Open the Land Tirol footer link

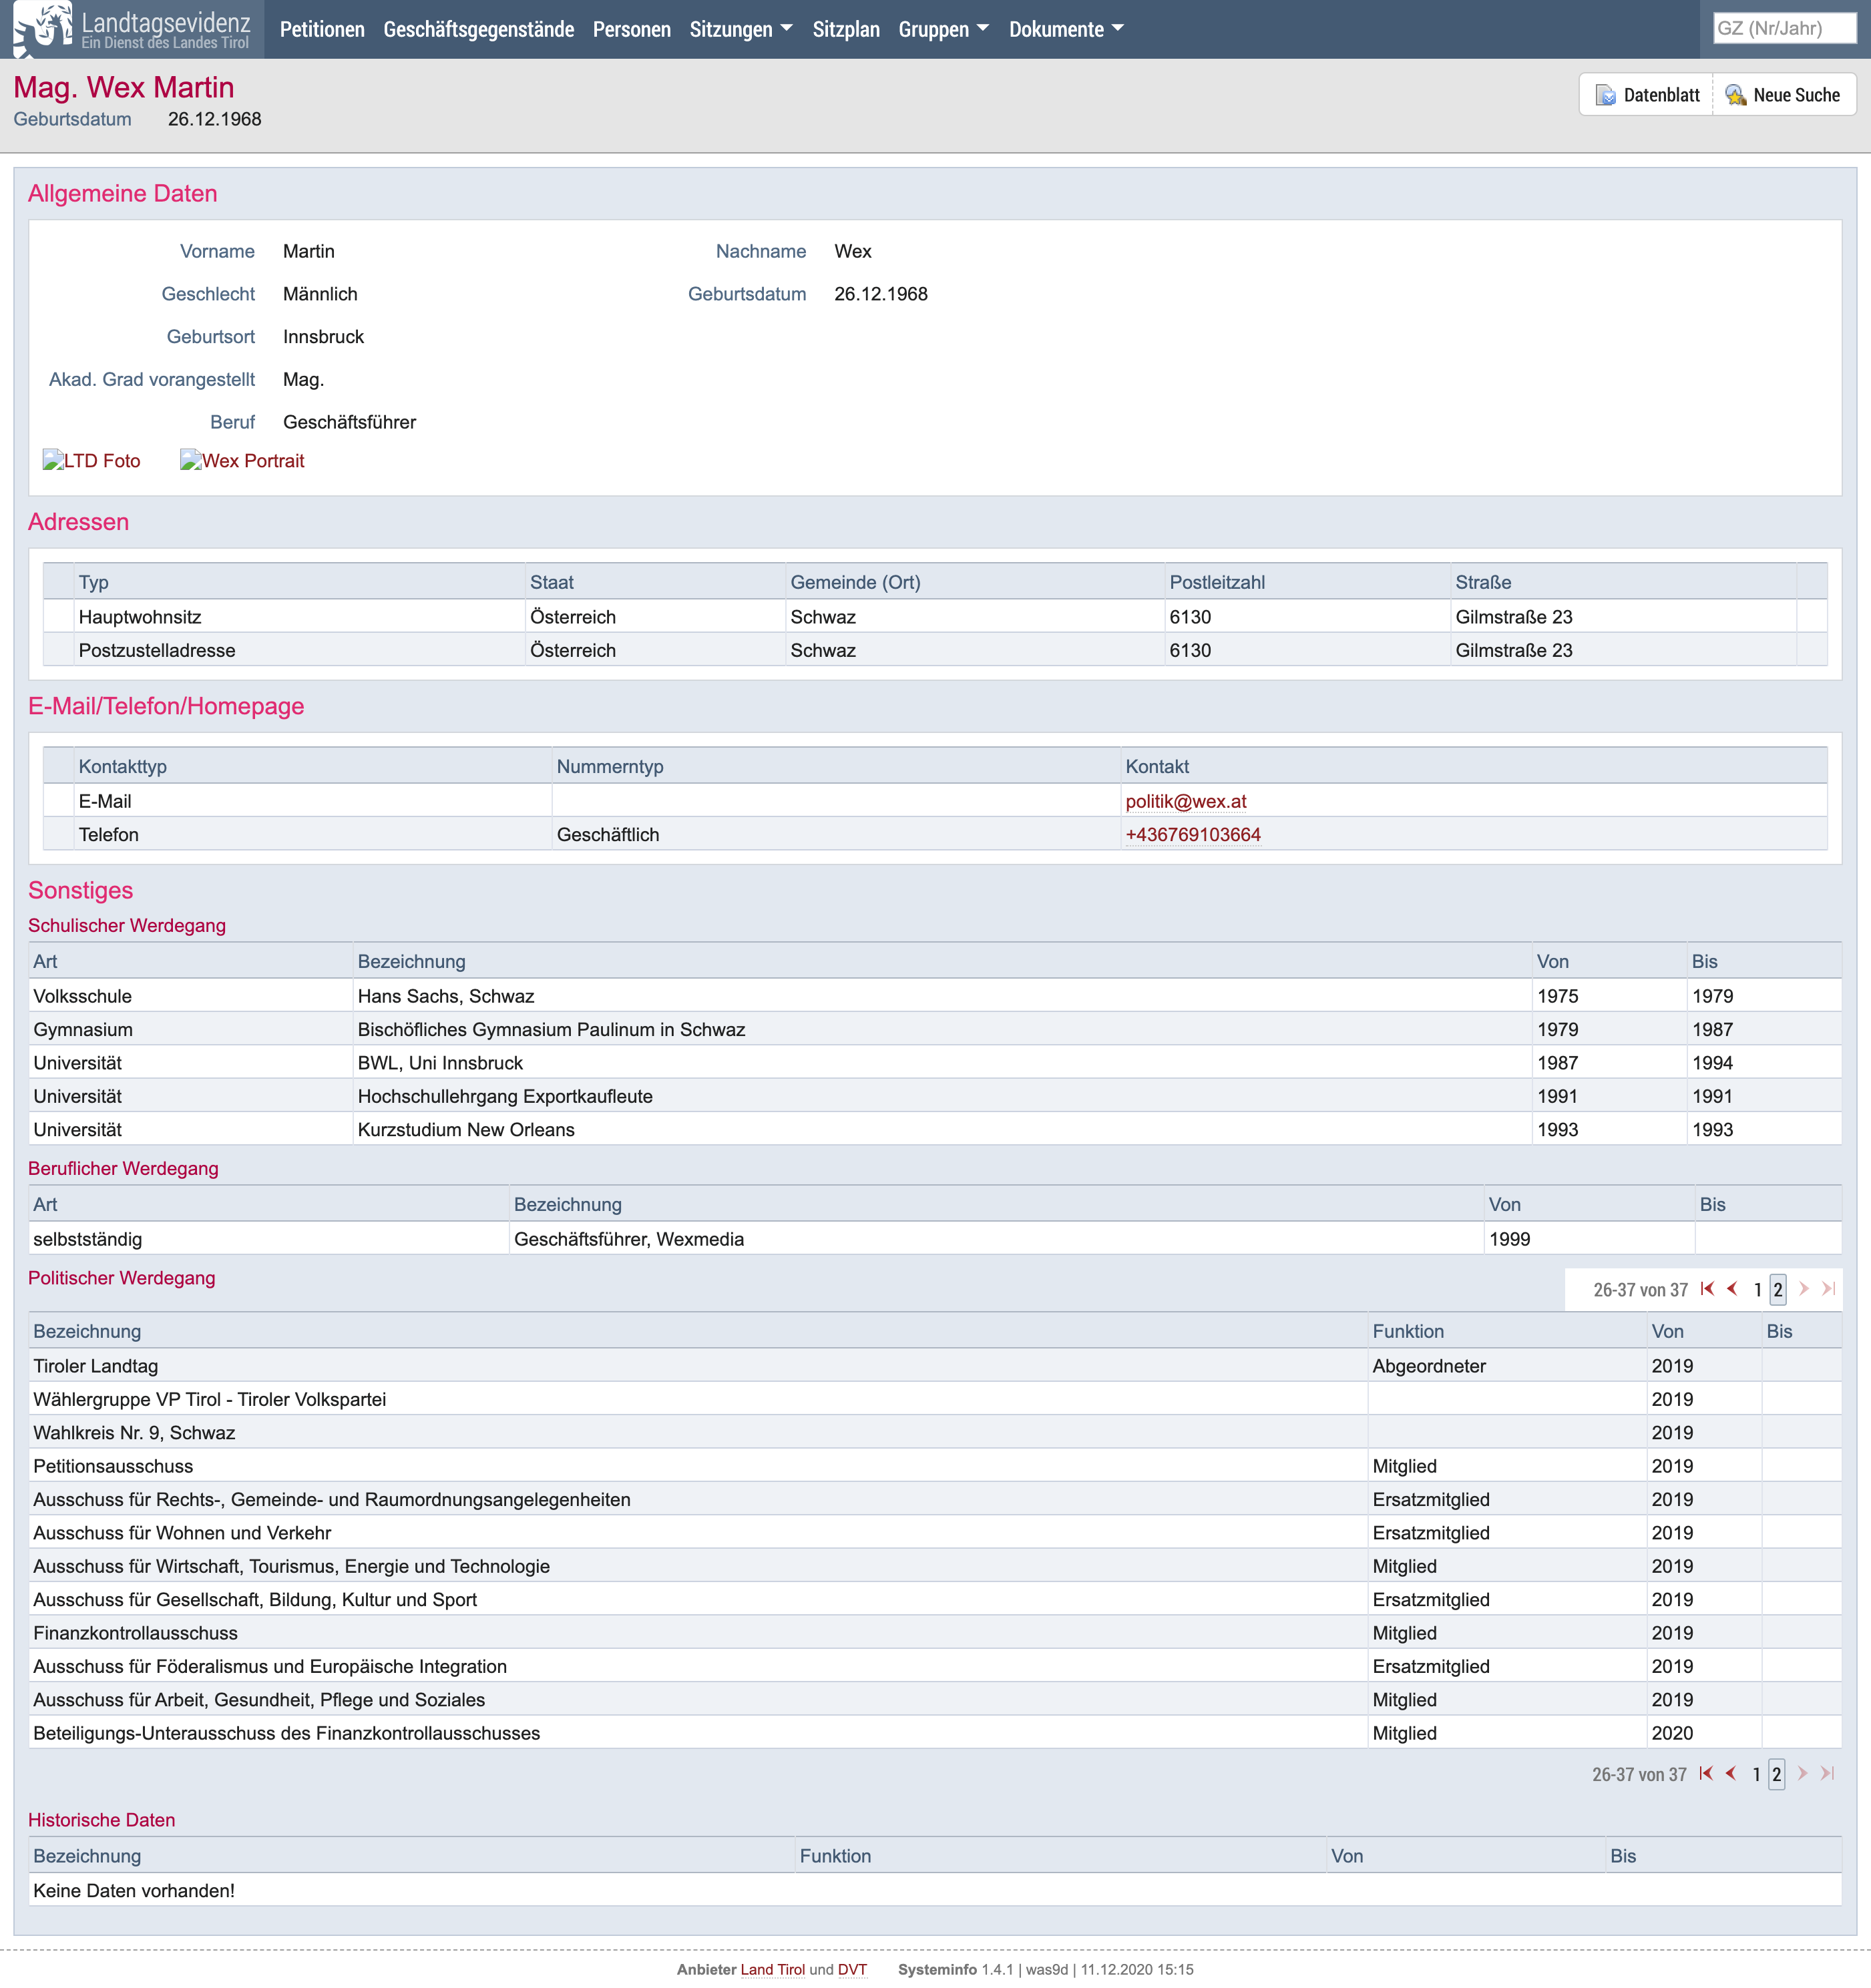[x=772, y=1970]
